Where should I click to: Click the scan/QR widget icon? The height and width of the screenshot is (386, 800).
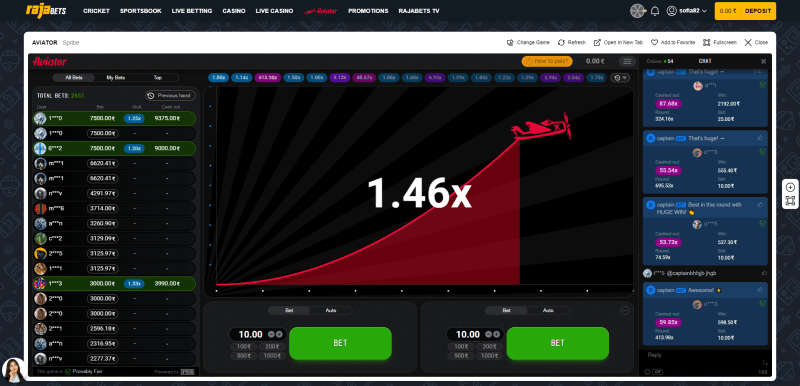790,200
